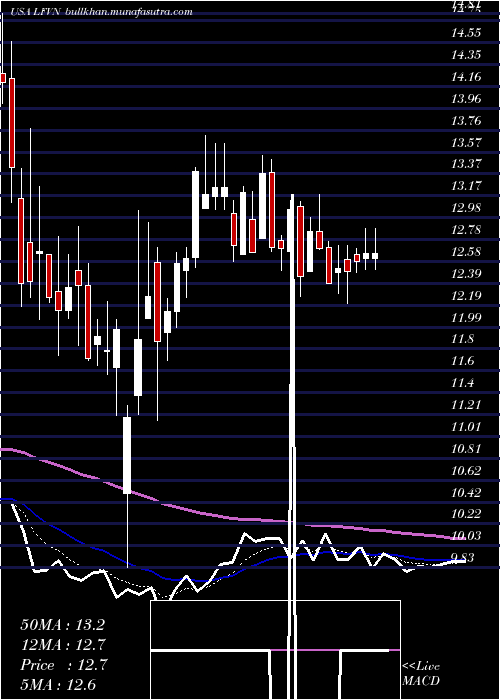500x700 pixels.
Task: Click the 10.62 price axis label
Action: [x=466, y=470]
